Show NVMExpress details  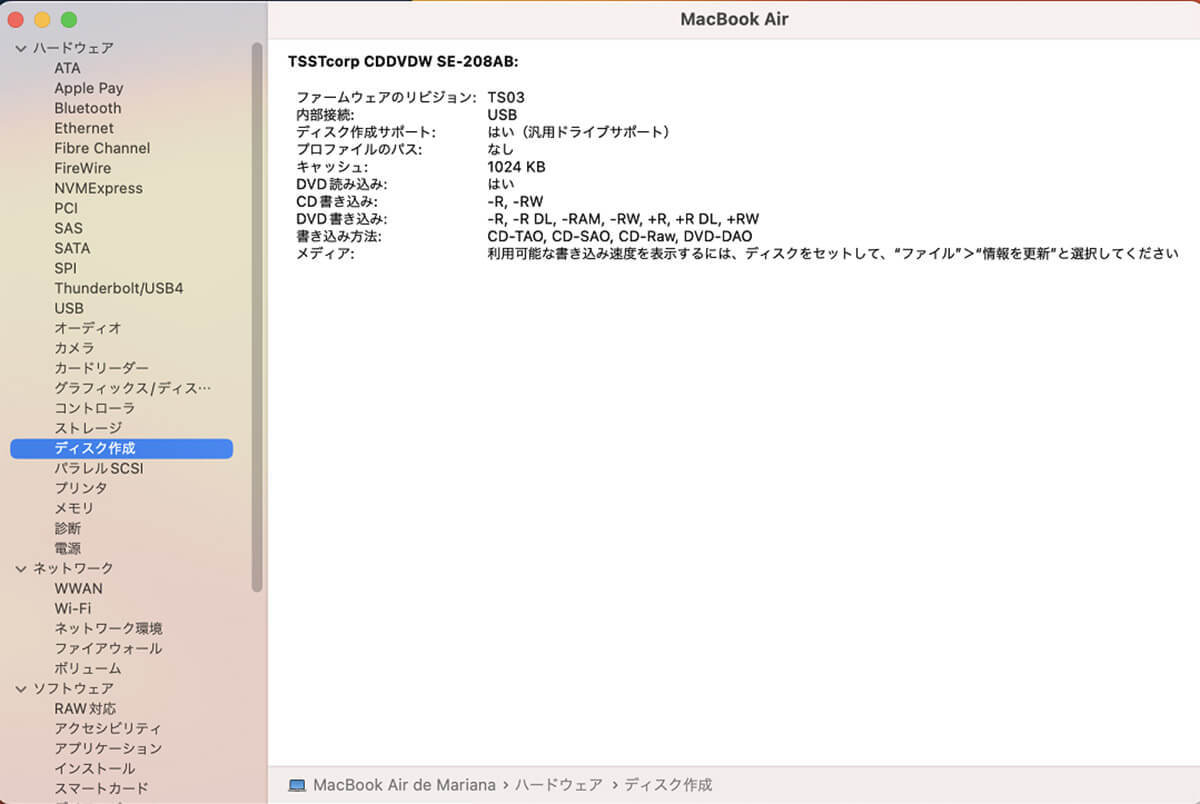point(98,188)
